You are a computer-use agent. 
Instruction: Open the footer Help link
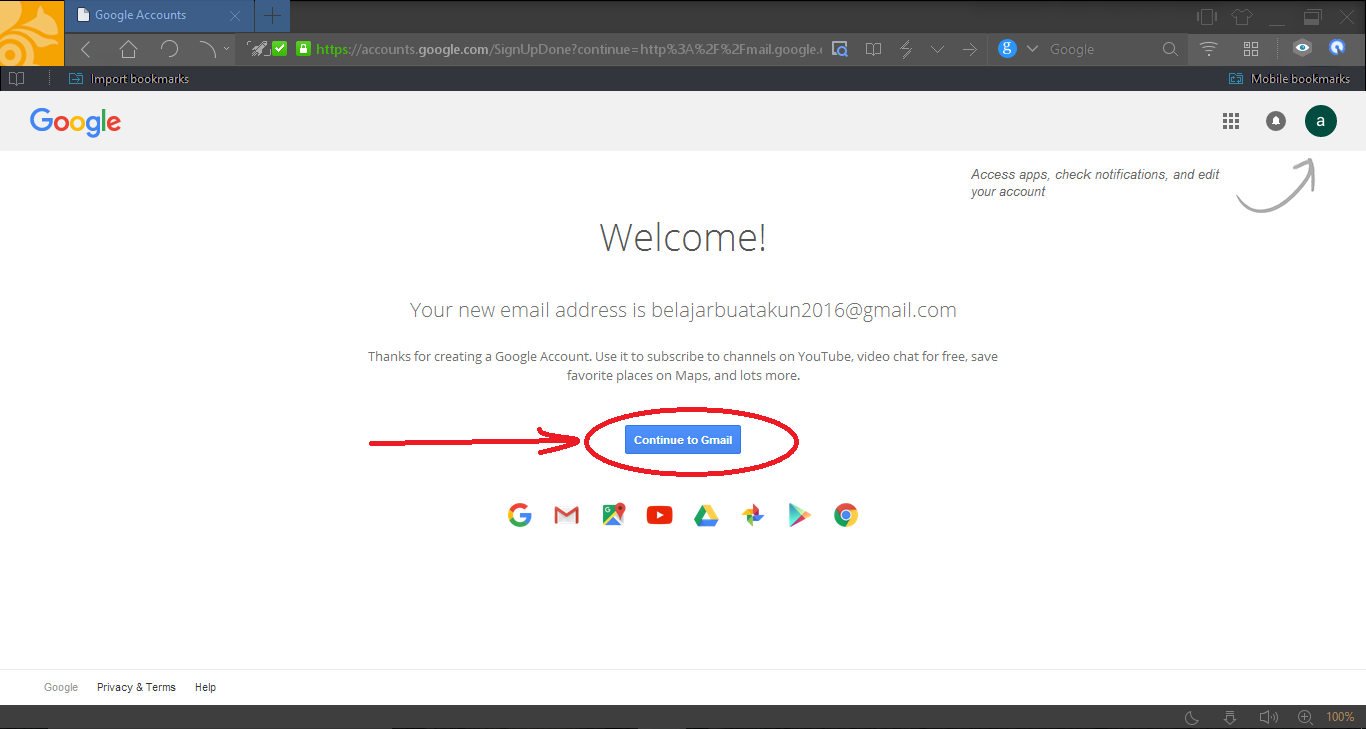pos(205,687)
